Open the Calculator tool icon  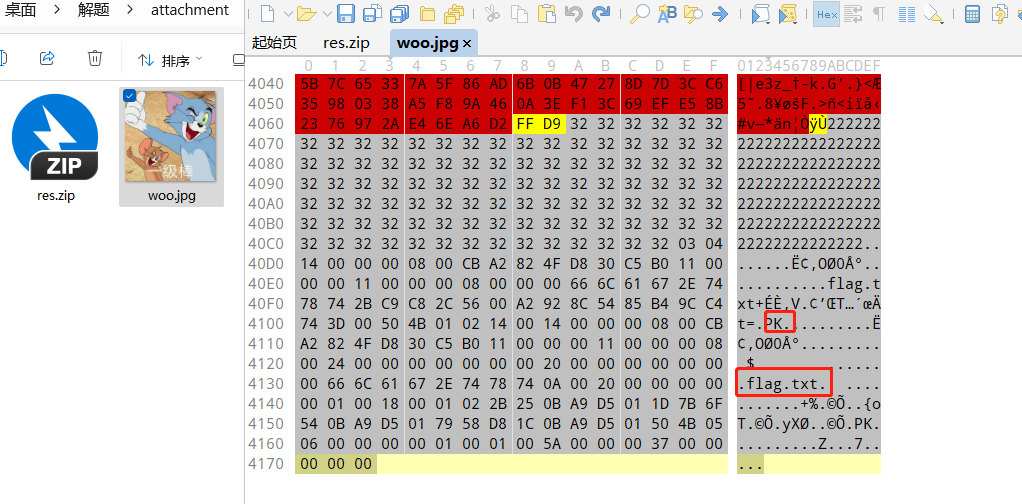[x=973, y=14]
